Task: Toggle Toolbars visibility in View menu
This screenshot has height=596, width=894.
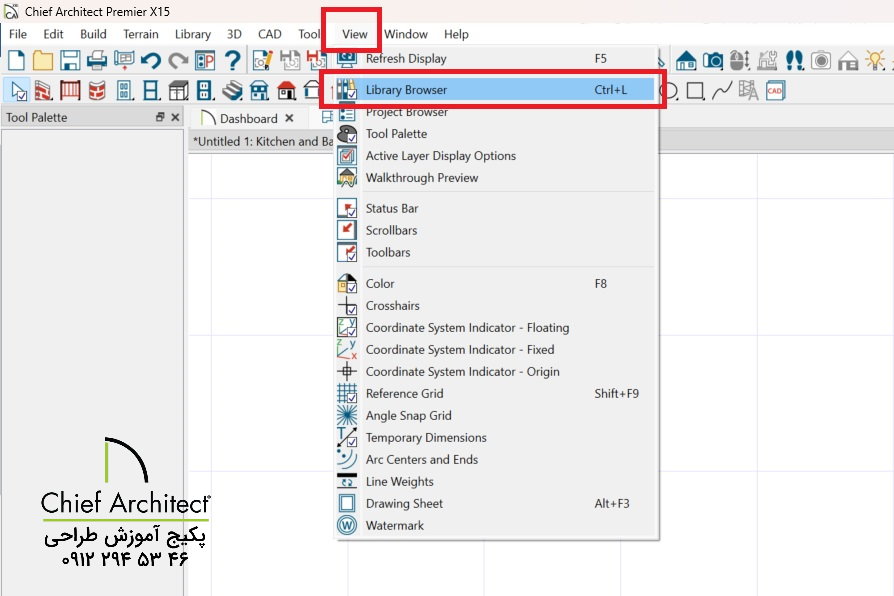Action: [496, 252]
